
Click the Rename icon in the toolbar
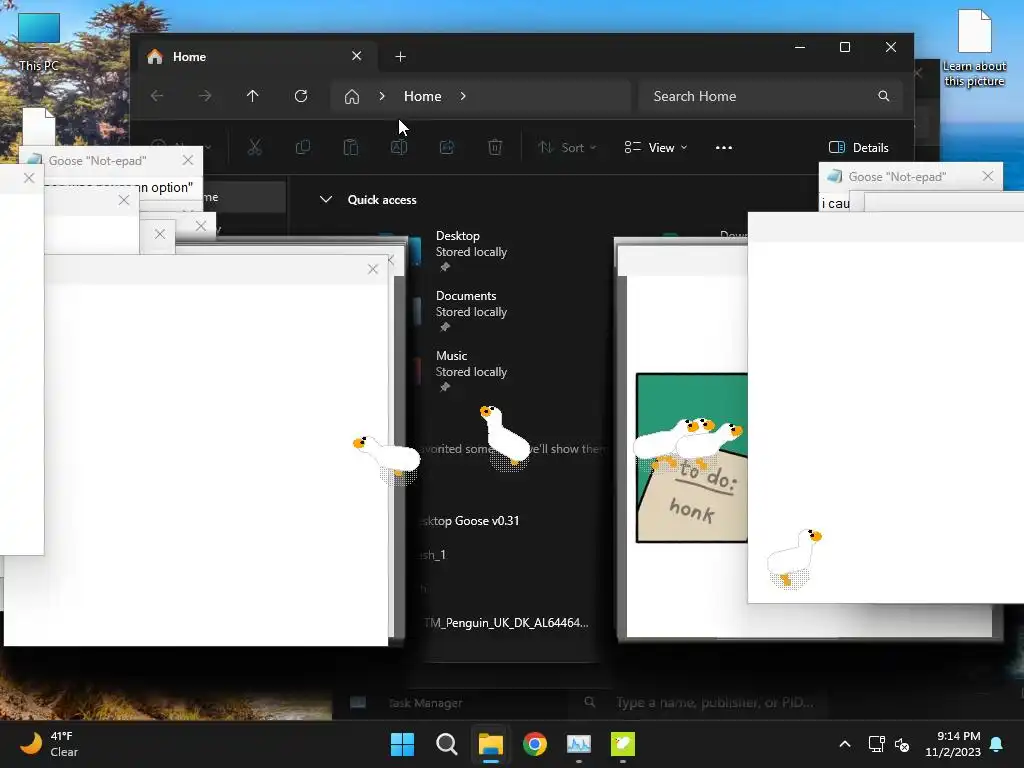399,148
